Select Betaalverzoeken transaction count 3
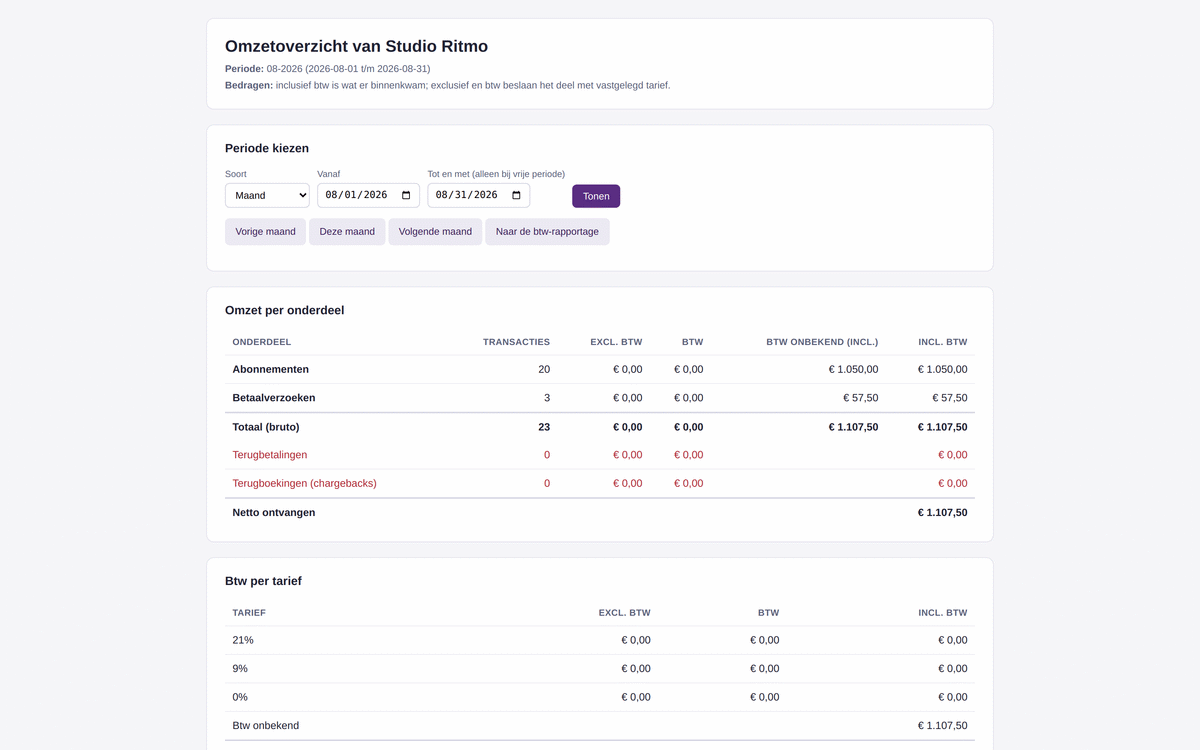The image size is (1200, 750). point(547,398)
